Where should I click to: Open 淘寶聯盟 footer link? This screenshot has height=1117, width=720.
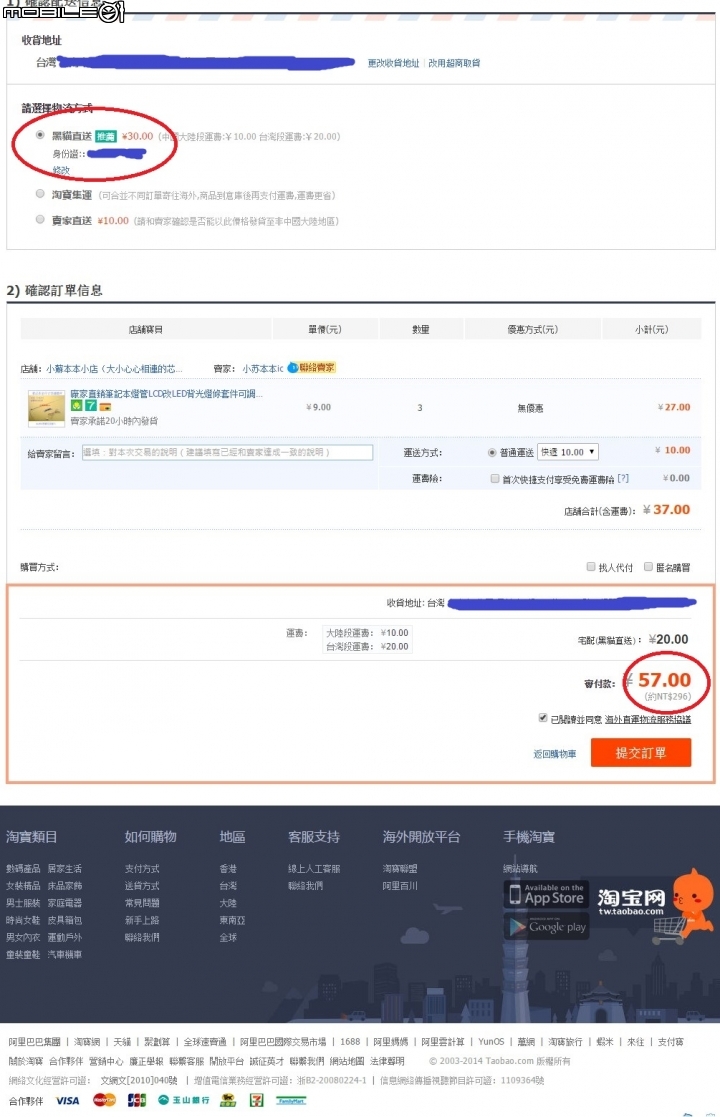point(400,868)
